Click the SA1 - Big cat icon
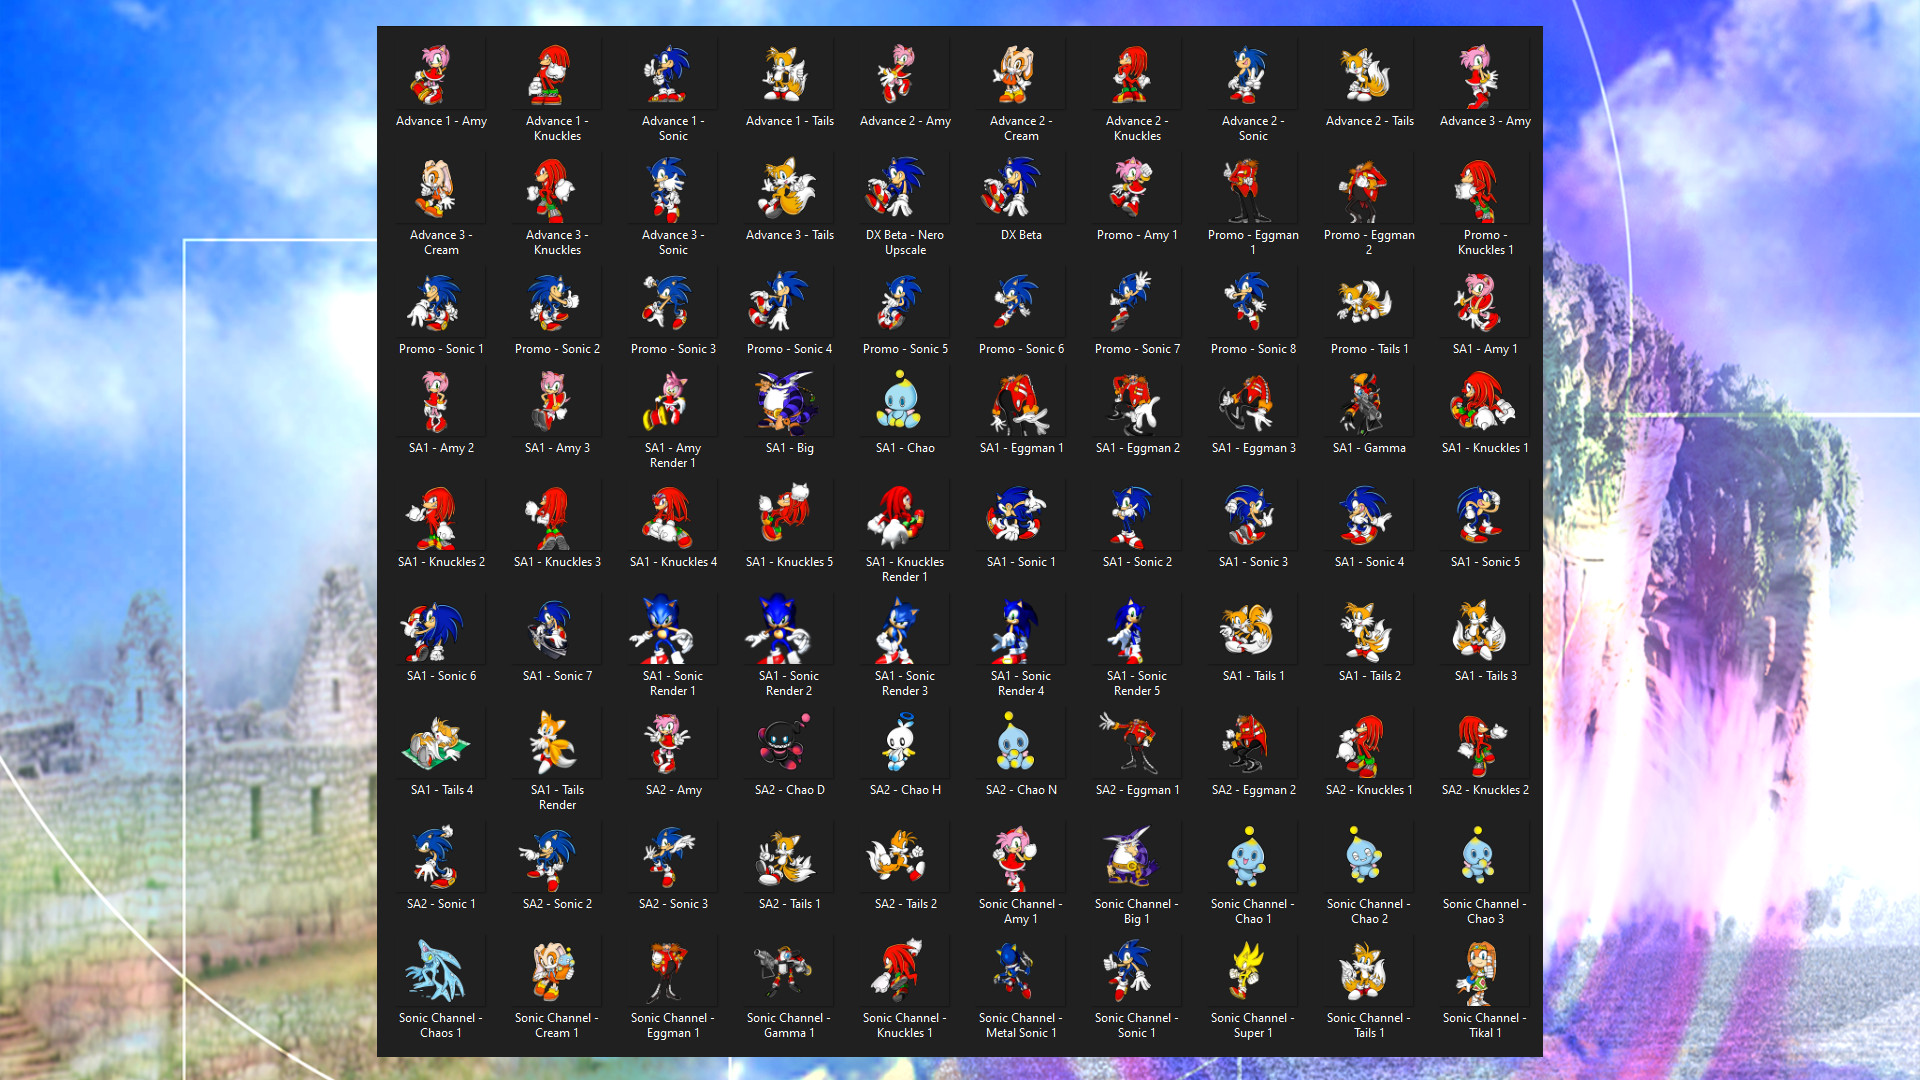1920x1080 pixels. pos(789,403)
